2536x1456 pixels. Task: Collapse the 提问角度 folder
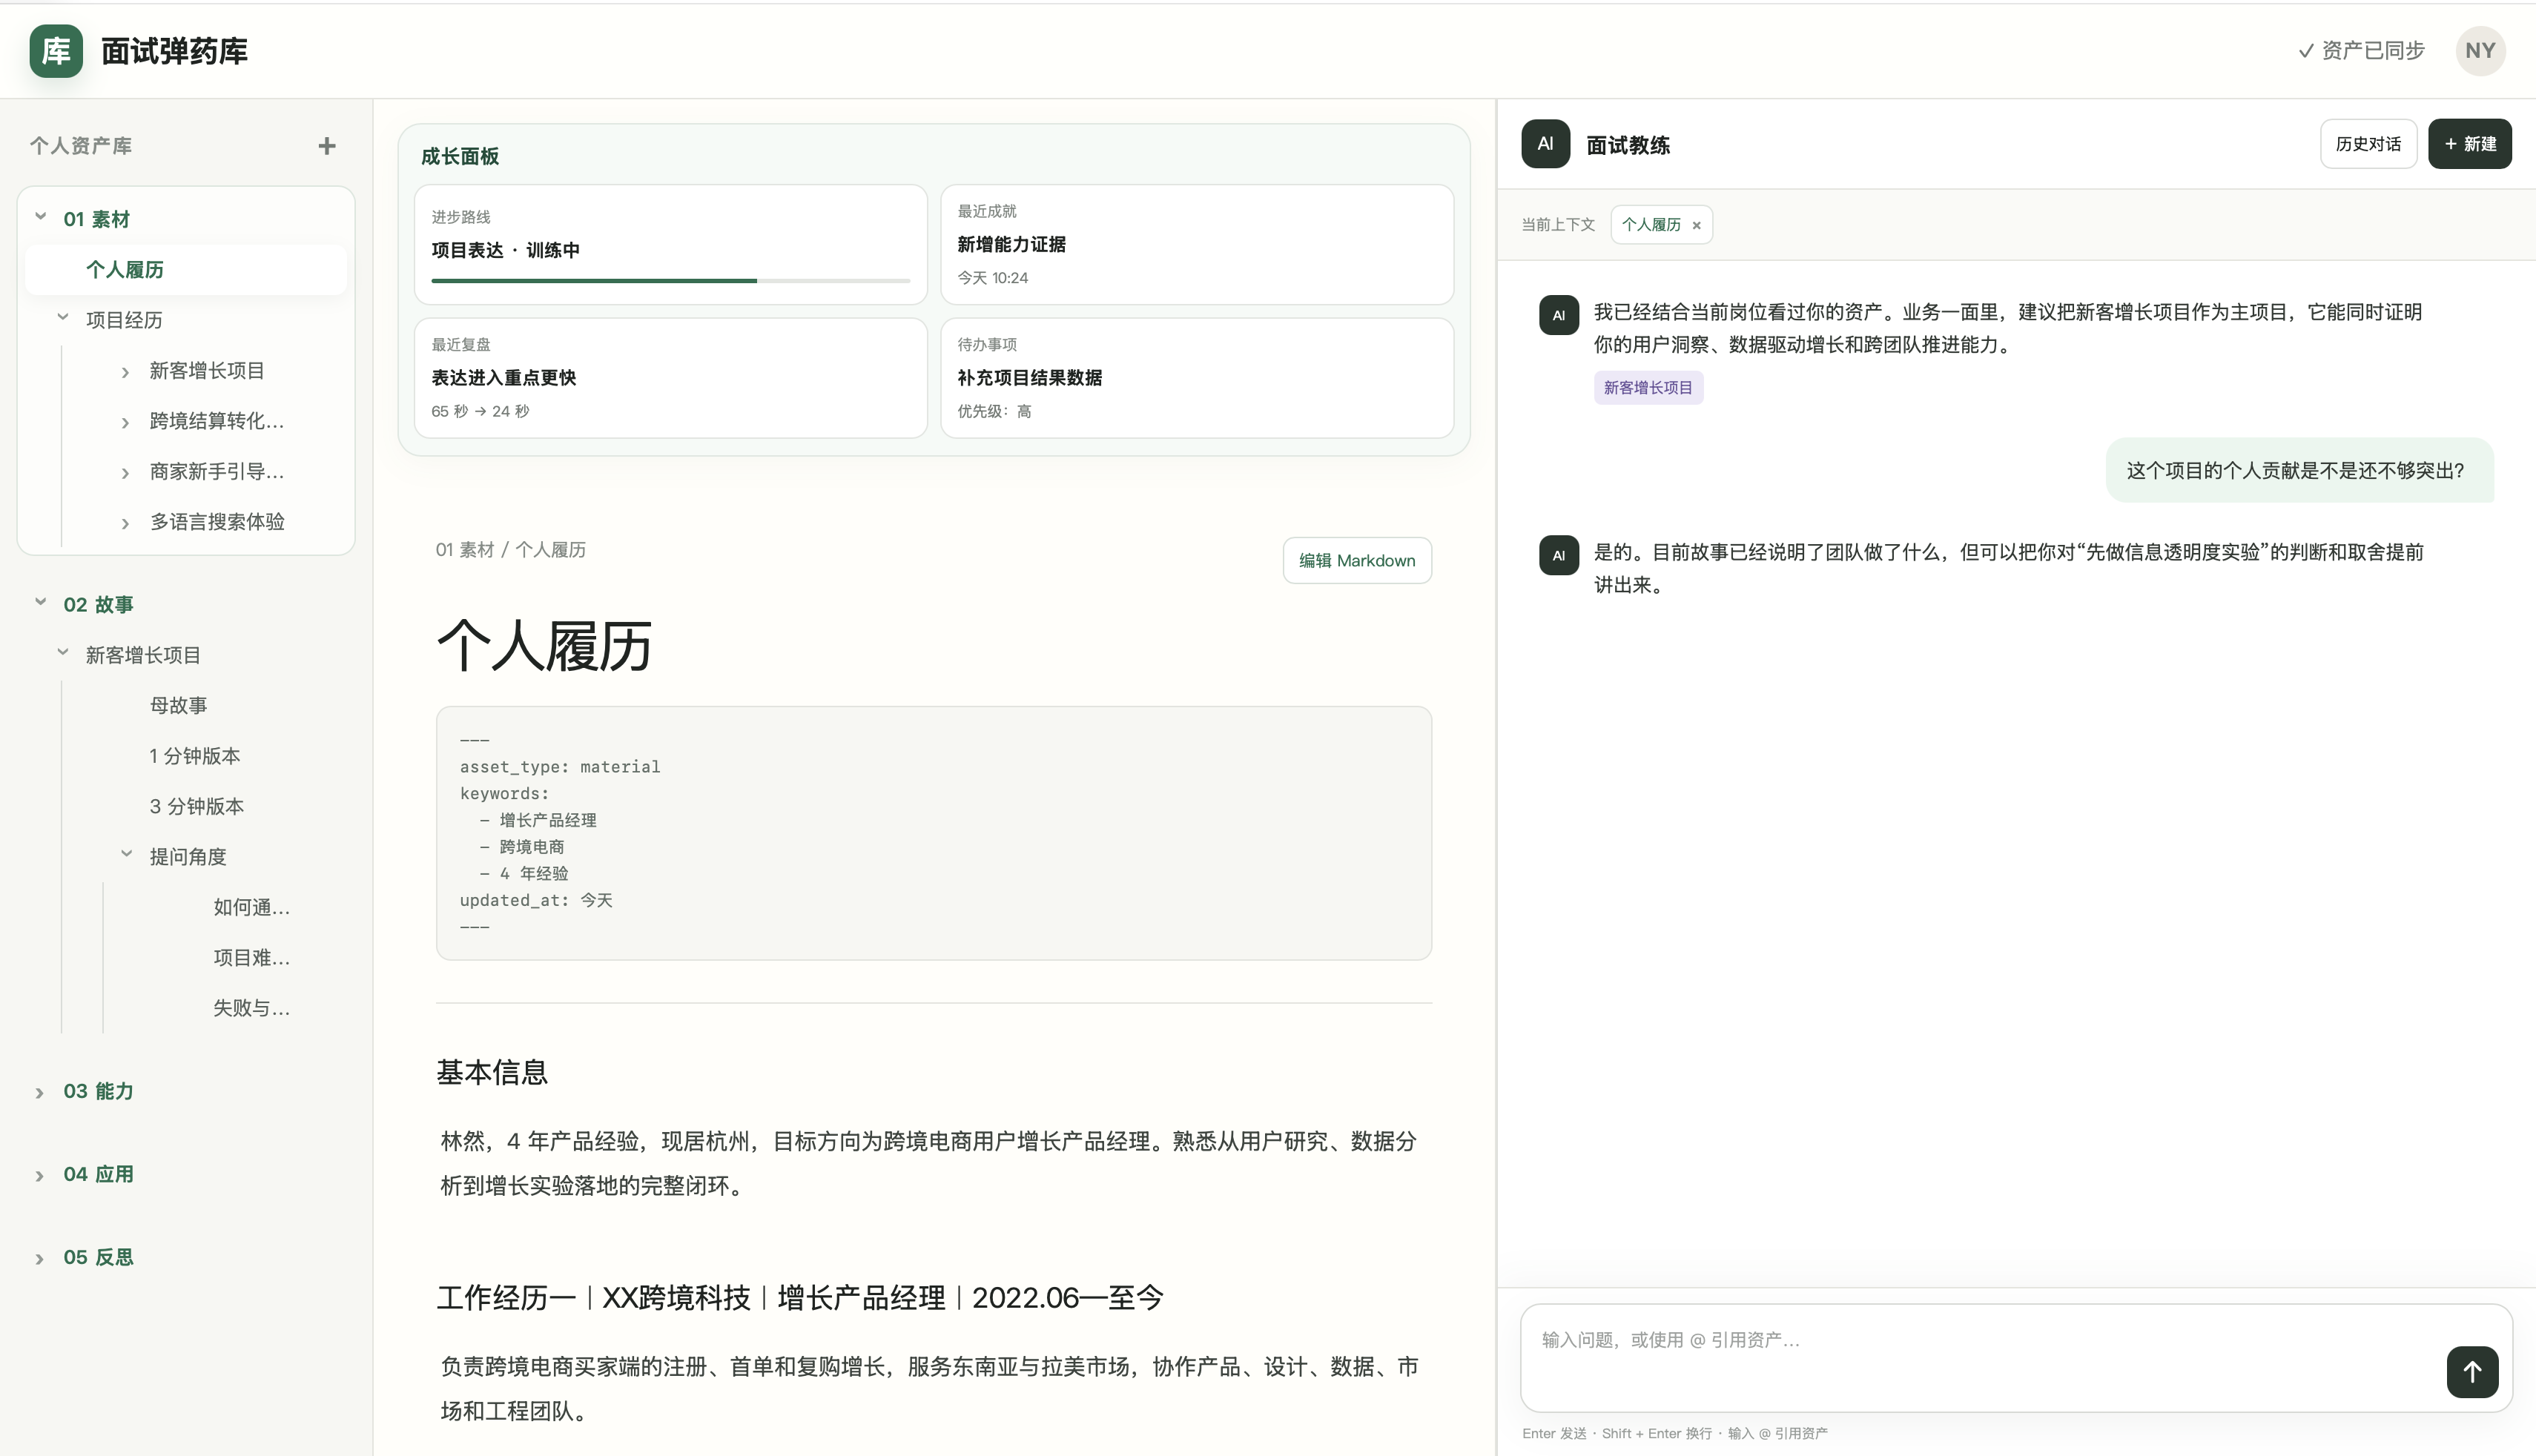[127, 855]
